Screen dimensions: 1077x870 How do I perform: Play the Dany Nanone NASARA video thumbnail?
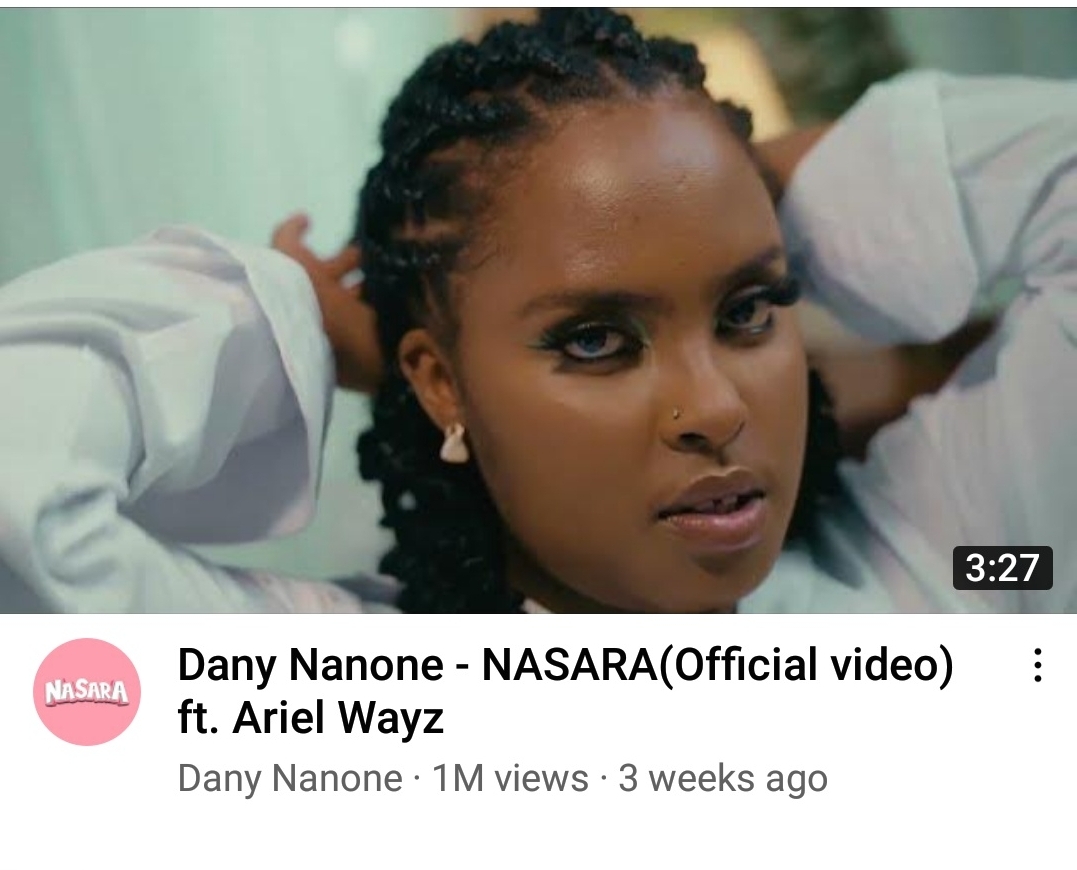538,310
